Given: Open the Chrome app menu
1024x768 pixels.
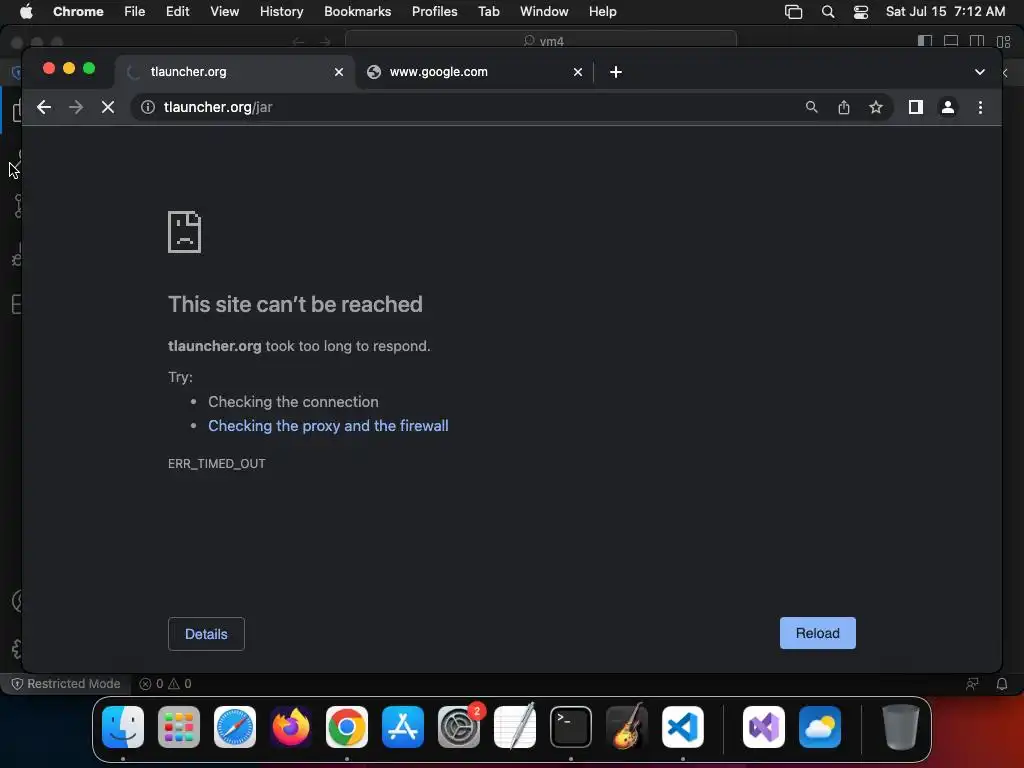Looking at the screenshot, I should (78, 12).
